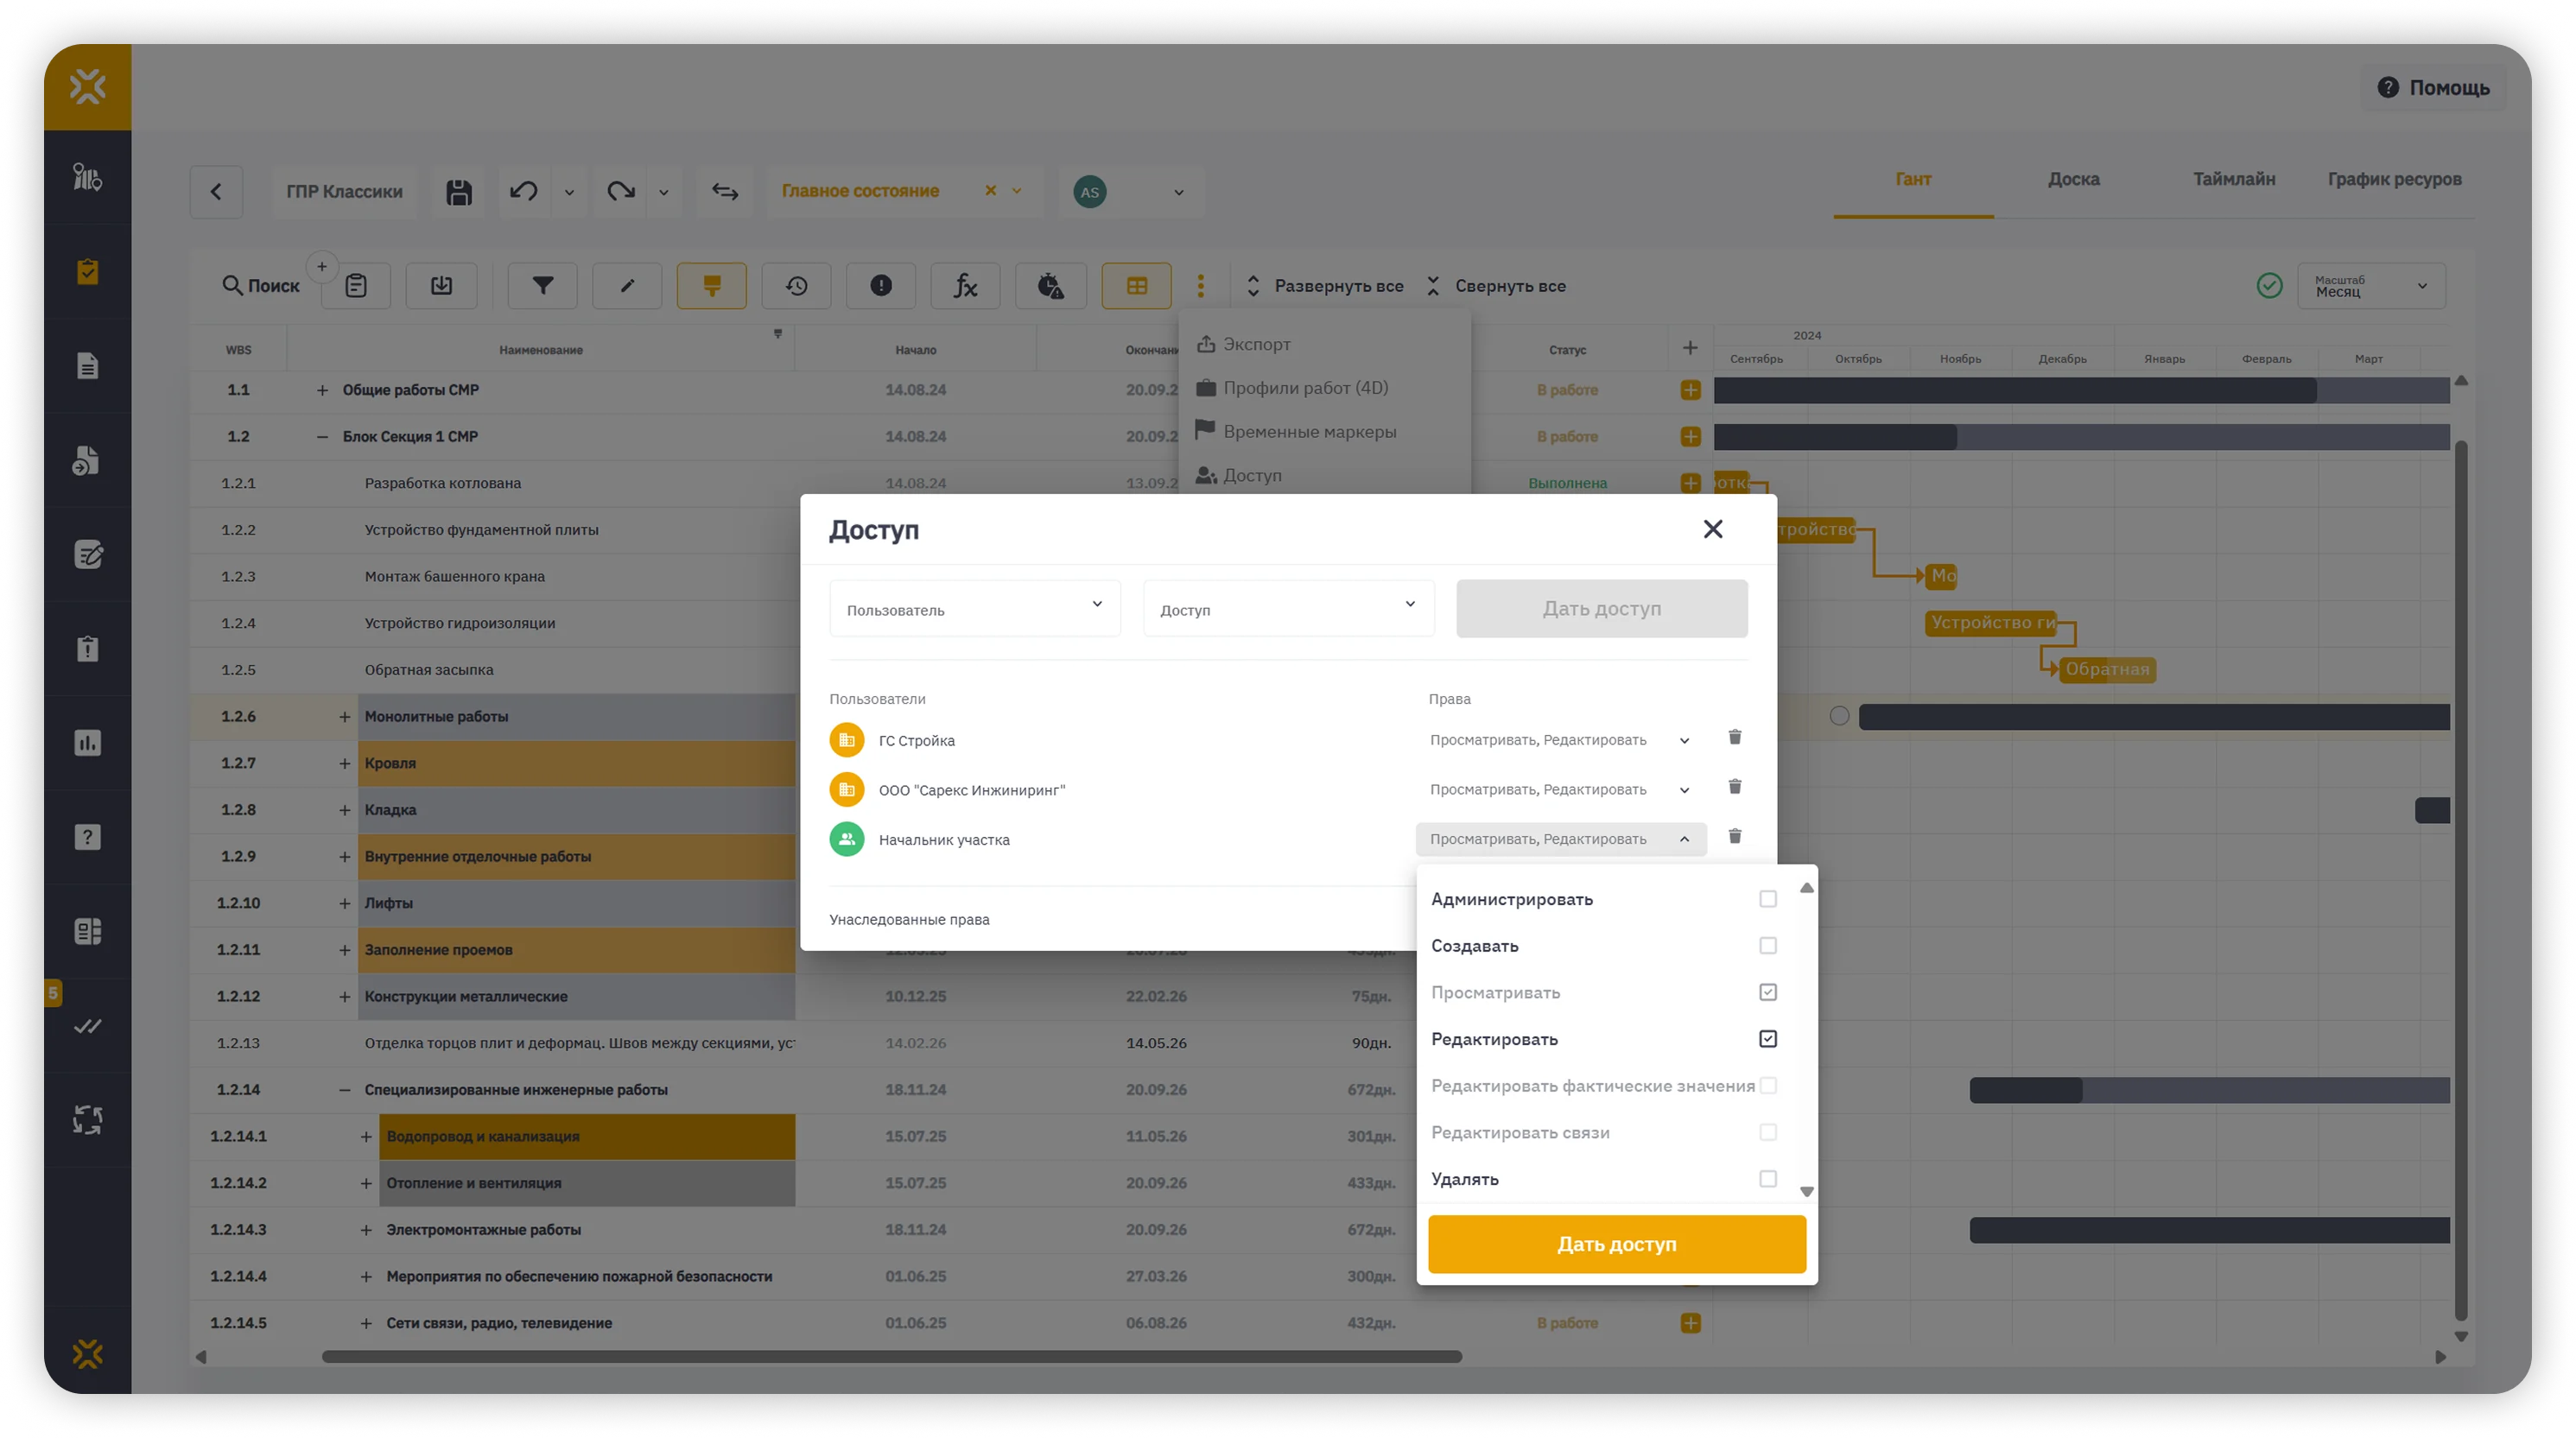Click the orange Дать доступ button

[1616, 1244]
